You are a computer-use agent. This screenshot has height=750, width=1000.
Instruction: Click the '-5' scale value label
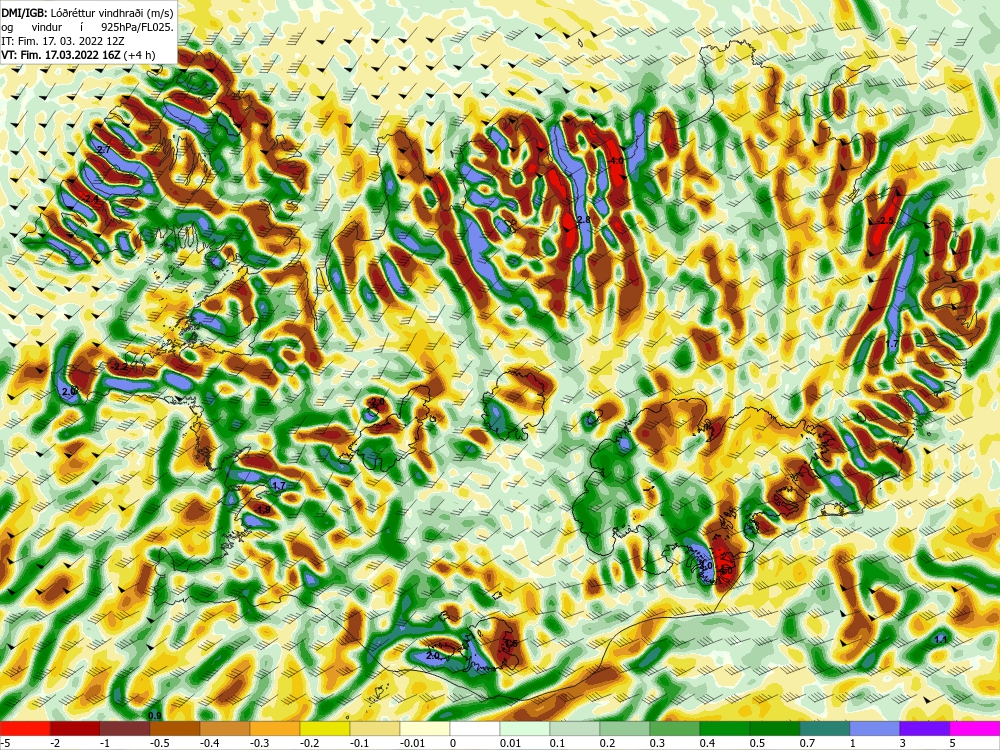pyautogui.click(x=3, y=743)
